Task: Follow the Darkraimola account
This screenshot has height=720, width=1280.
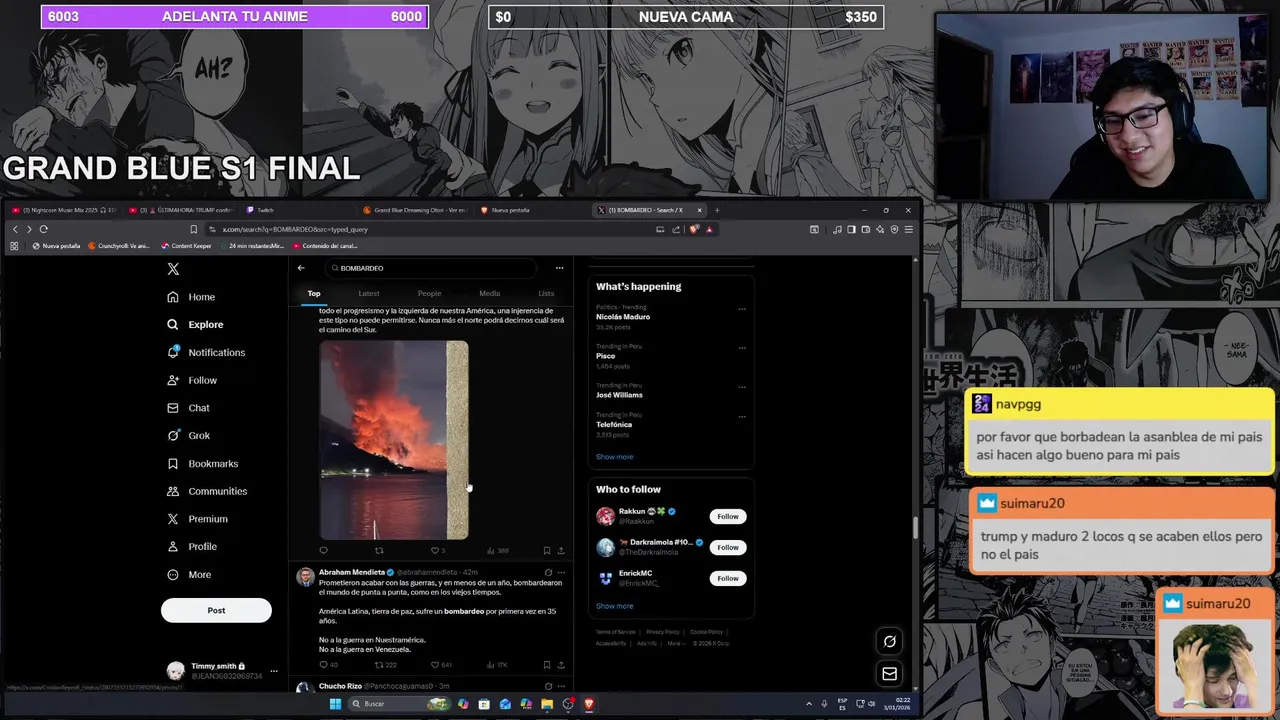Action: (x=728, y=548)
